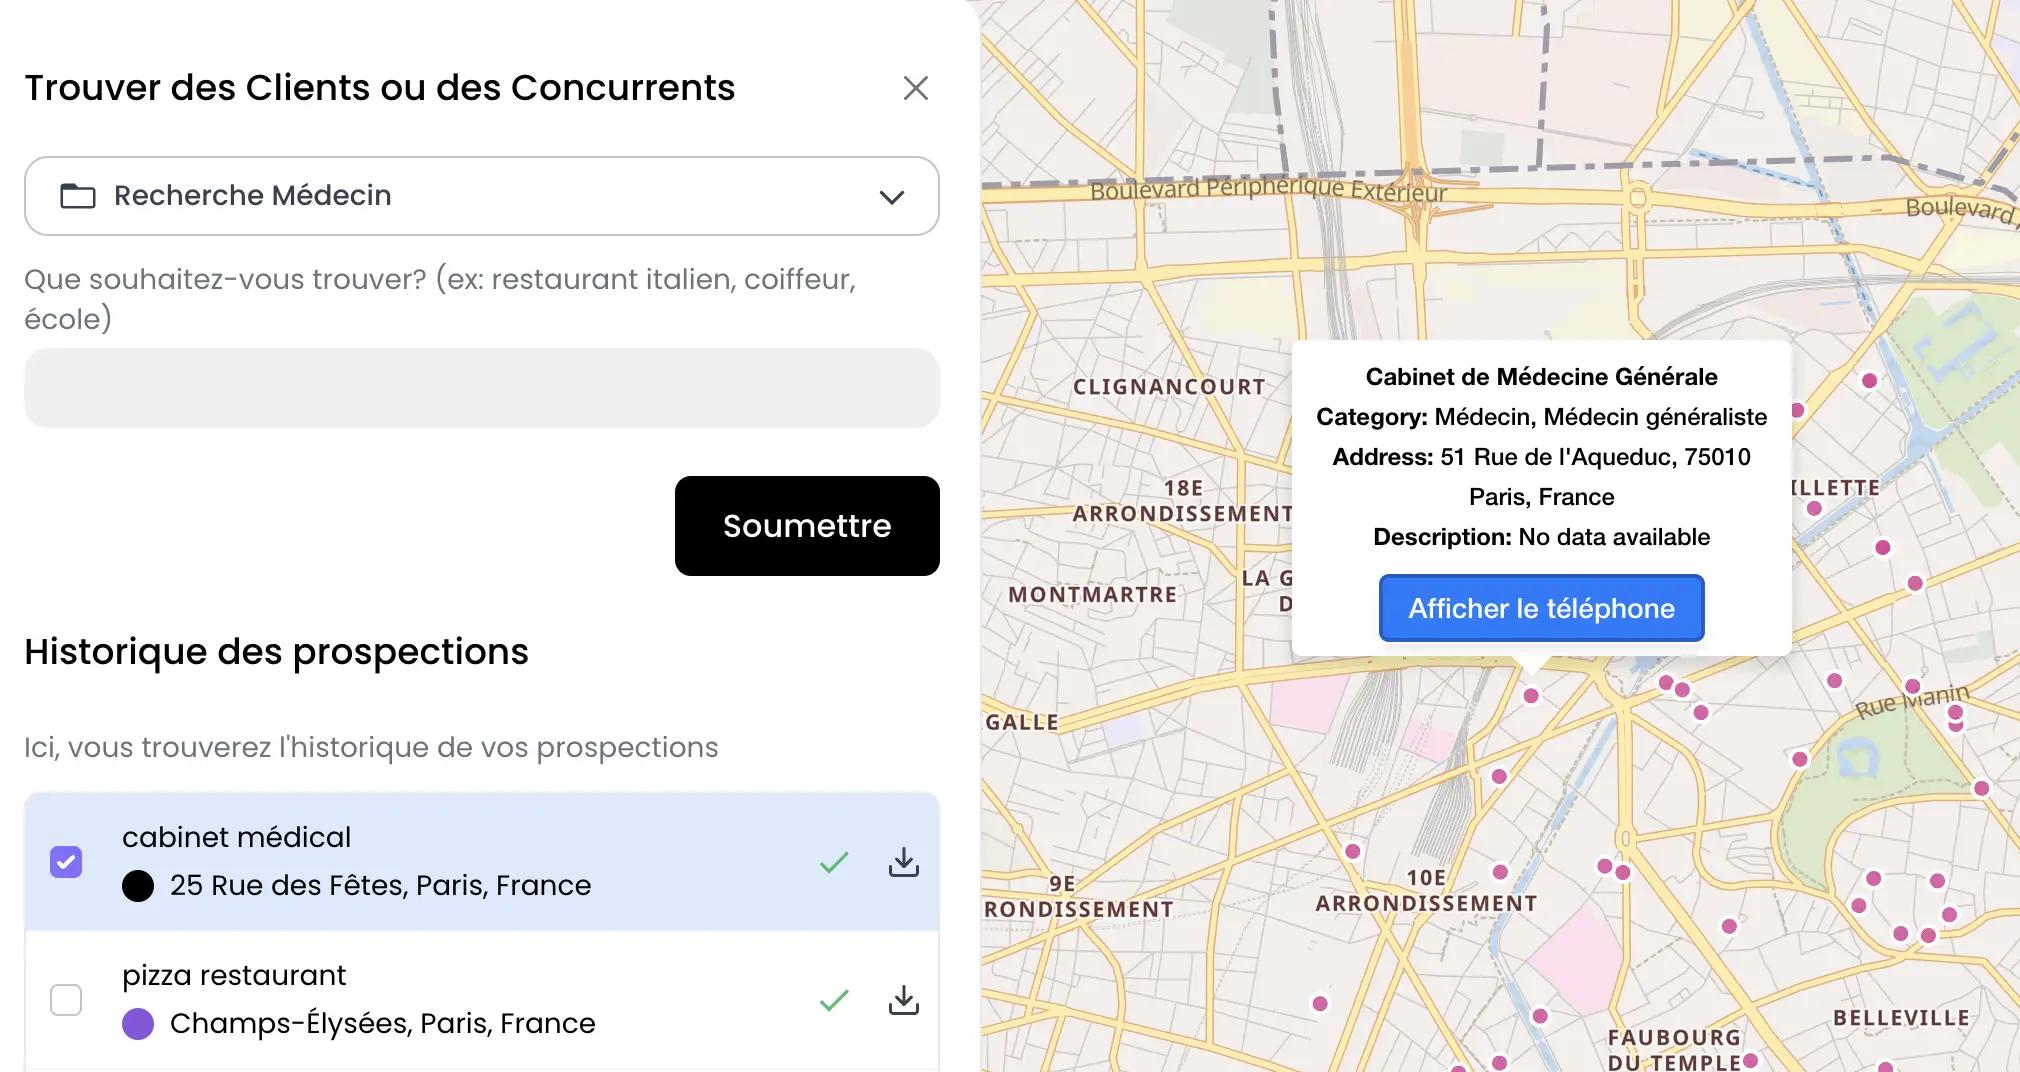Image resolution: width=2020 pixels, height=1072 pixels.
Task: Click map marker under the popup pointer
Action: coord(1530,695)
